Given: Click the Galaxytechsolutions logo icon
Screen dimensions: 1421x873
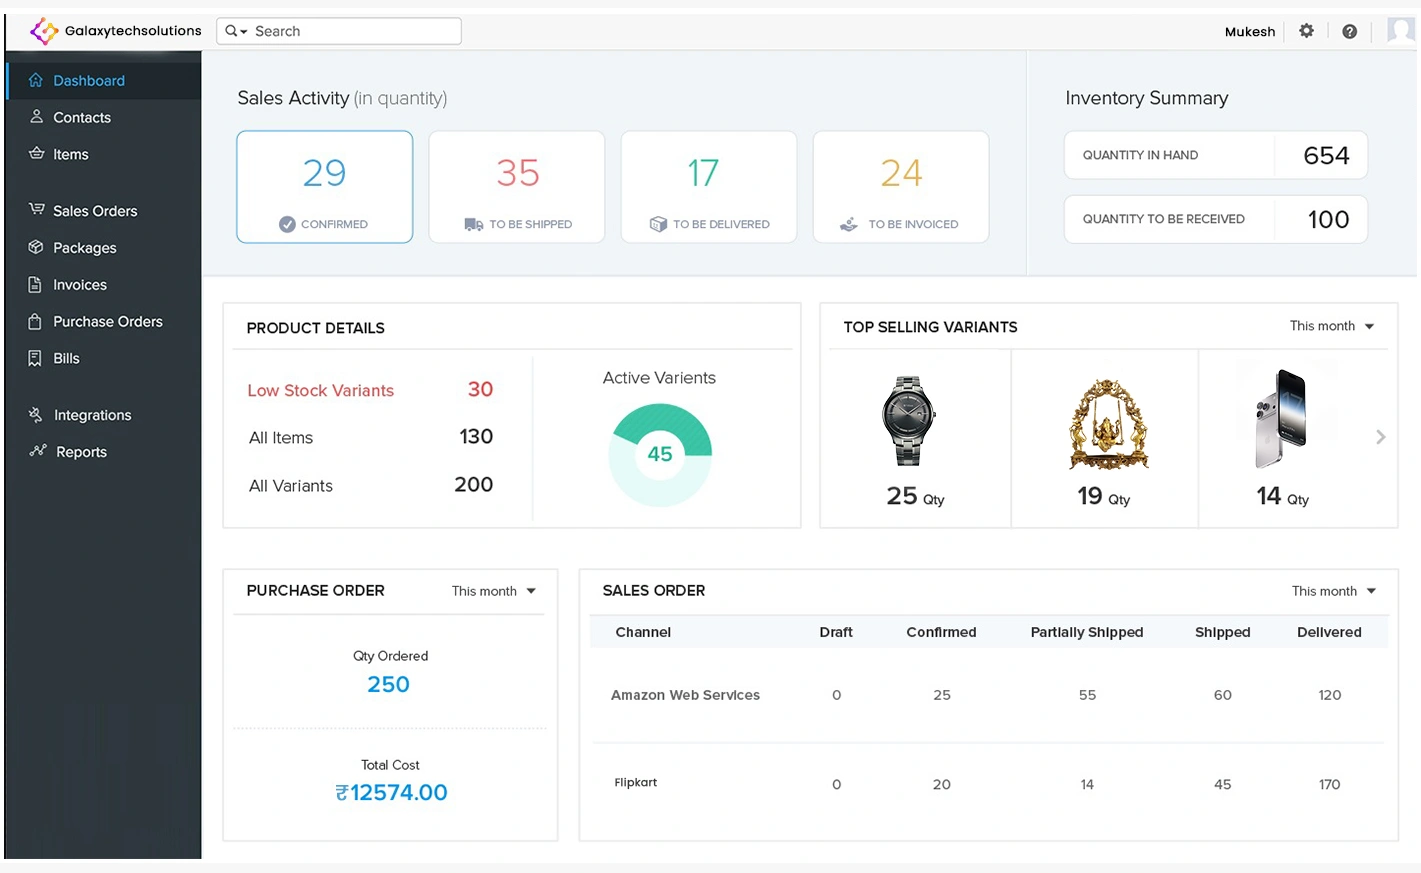Looking at the screenshot, I should click(x=43, y=31).
